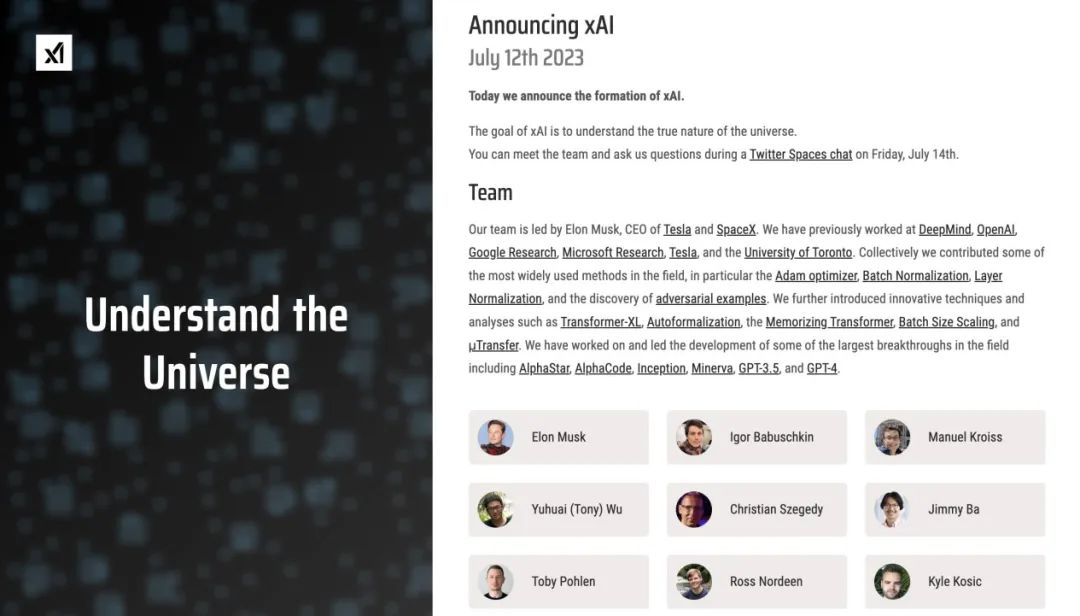Open Toby Pohlen's profile photo
This screenshot has width=1080, height=616.
tap(495, 582)
